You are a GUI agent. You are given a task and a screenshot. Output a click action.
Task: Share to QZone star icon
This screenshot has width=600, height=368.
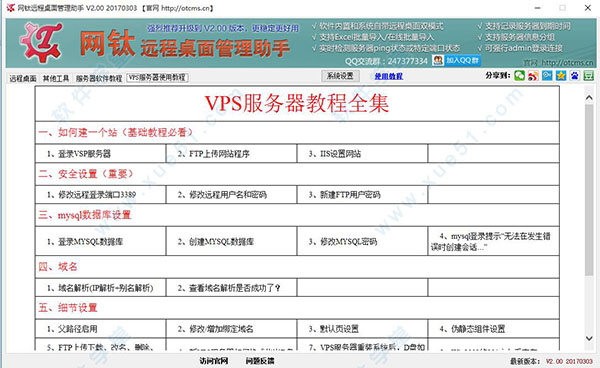[561, 75]
